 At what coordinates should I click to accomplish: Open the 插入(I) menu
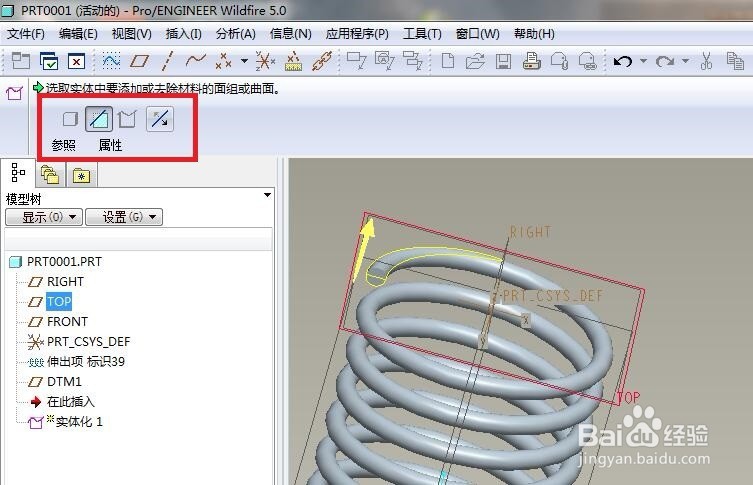click(x=183, y=34)
